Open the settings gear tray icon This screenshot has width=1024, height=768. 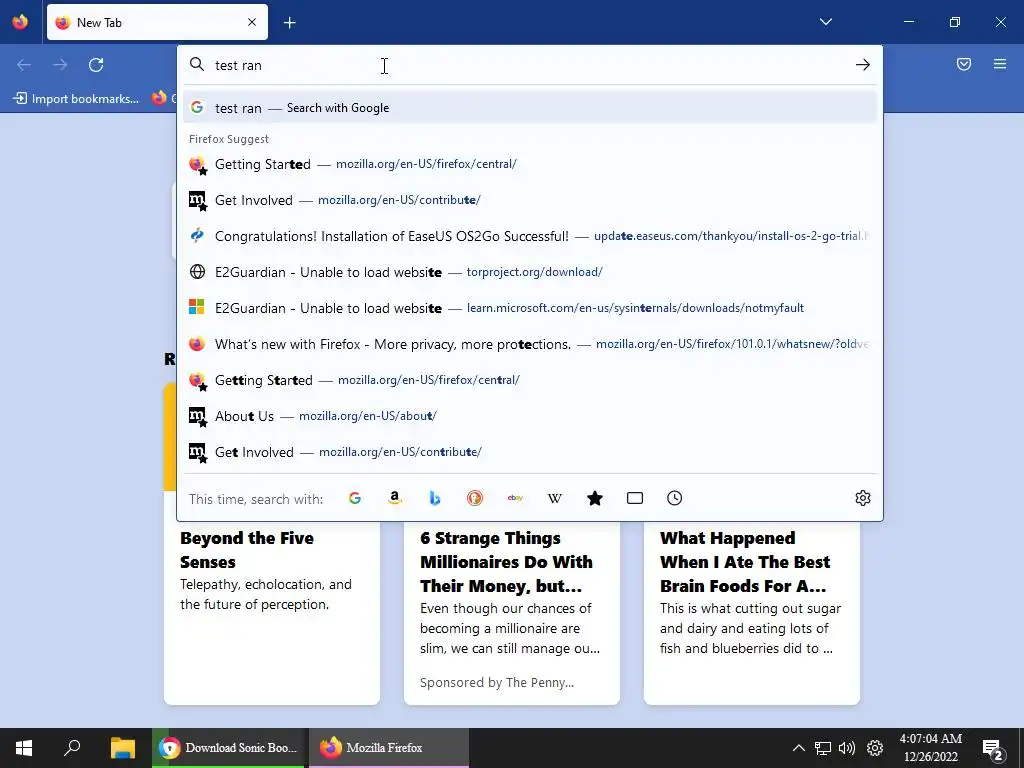[874, 748]
